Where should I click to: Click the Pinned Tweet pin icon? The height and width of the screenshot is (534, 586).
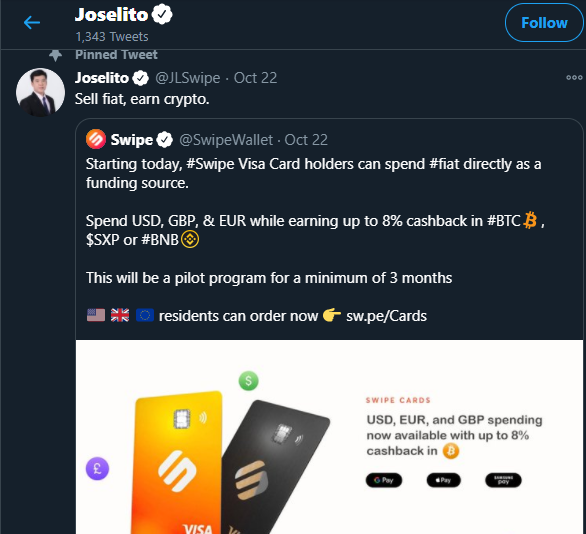click(x=55, y=55)
